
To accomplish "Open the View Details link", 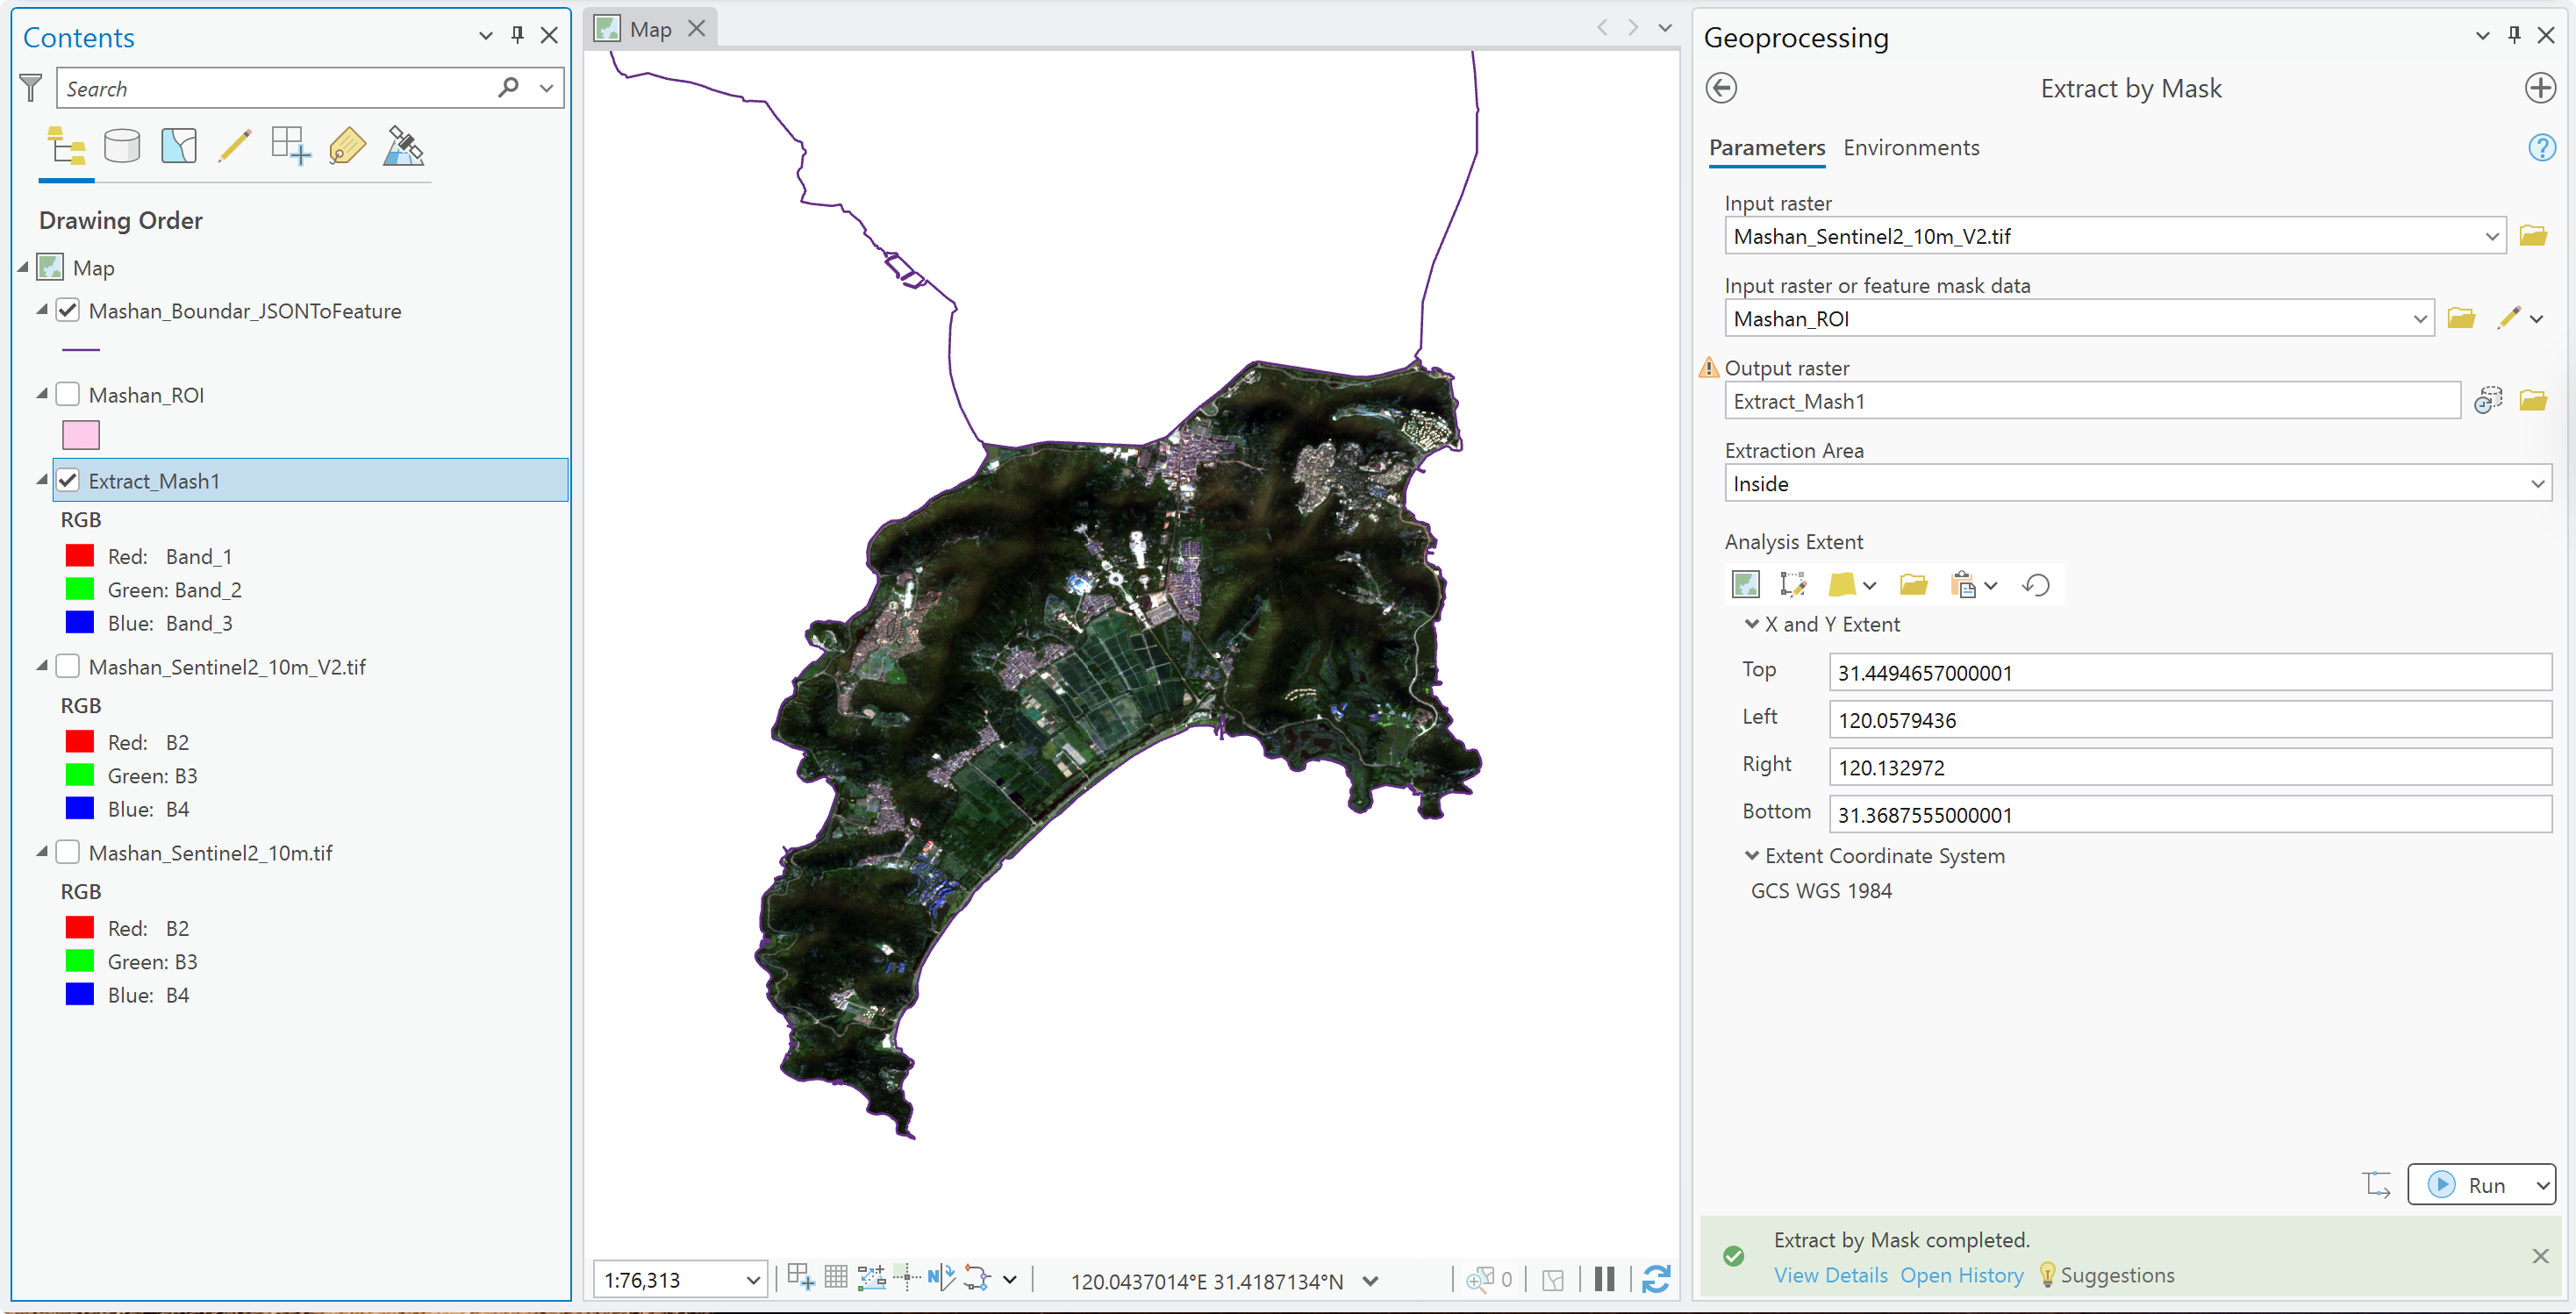I will coord(1830,1275).
